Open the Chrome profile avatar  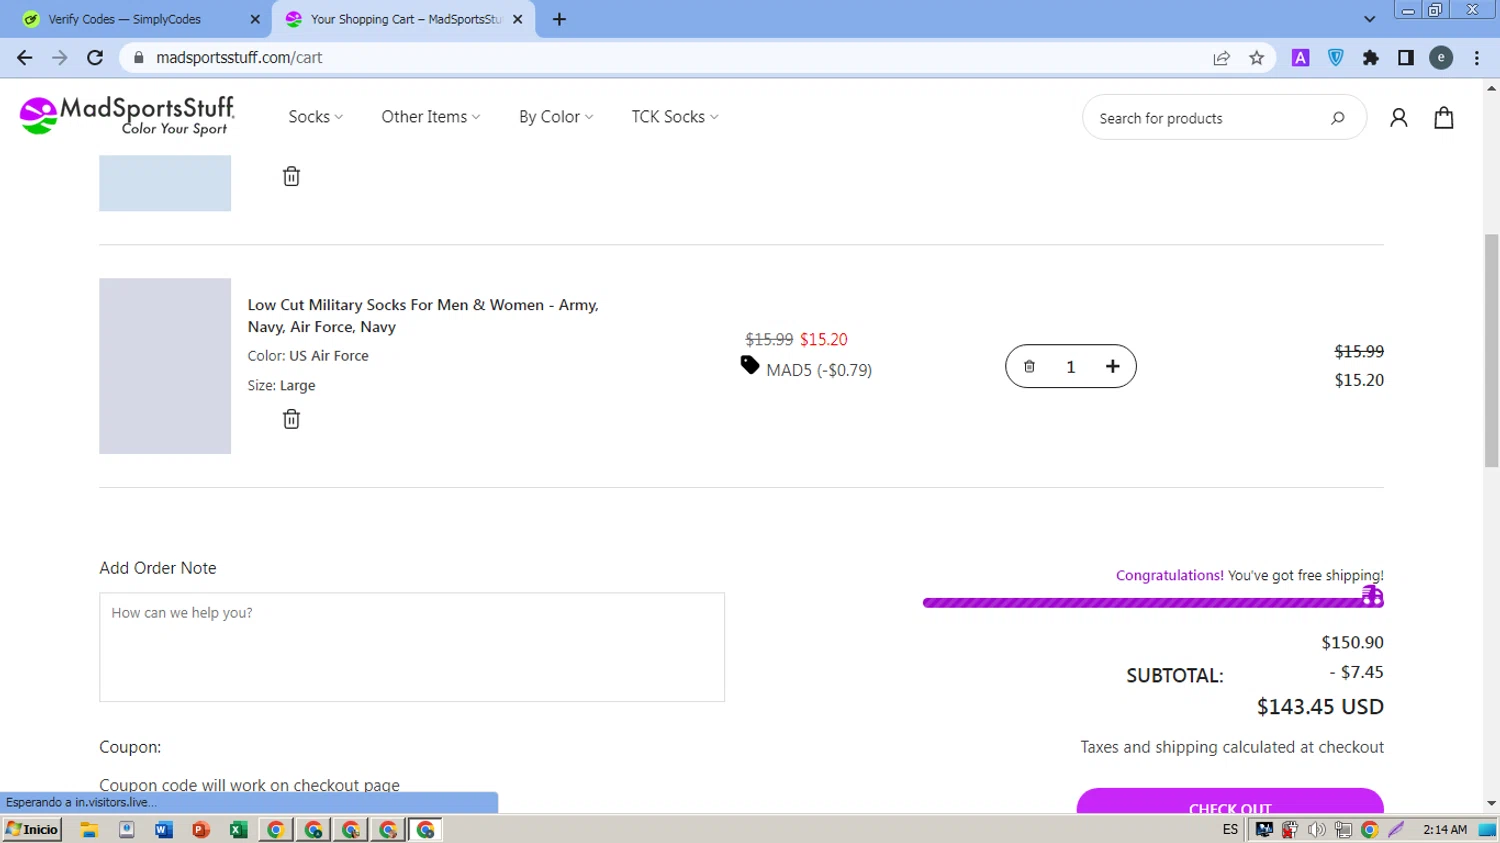pyautogui.click(x=1441, y=58)
